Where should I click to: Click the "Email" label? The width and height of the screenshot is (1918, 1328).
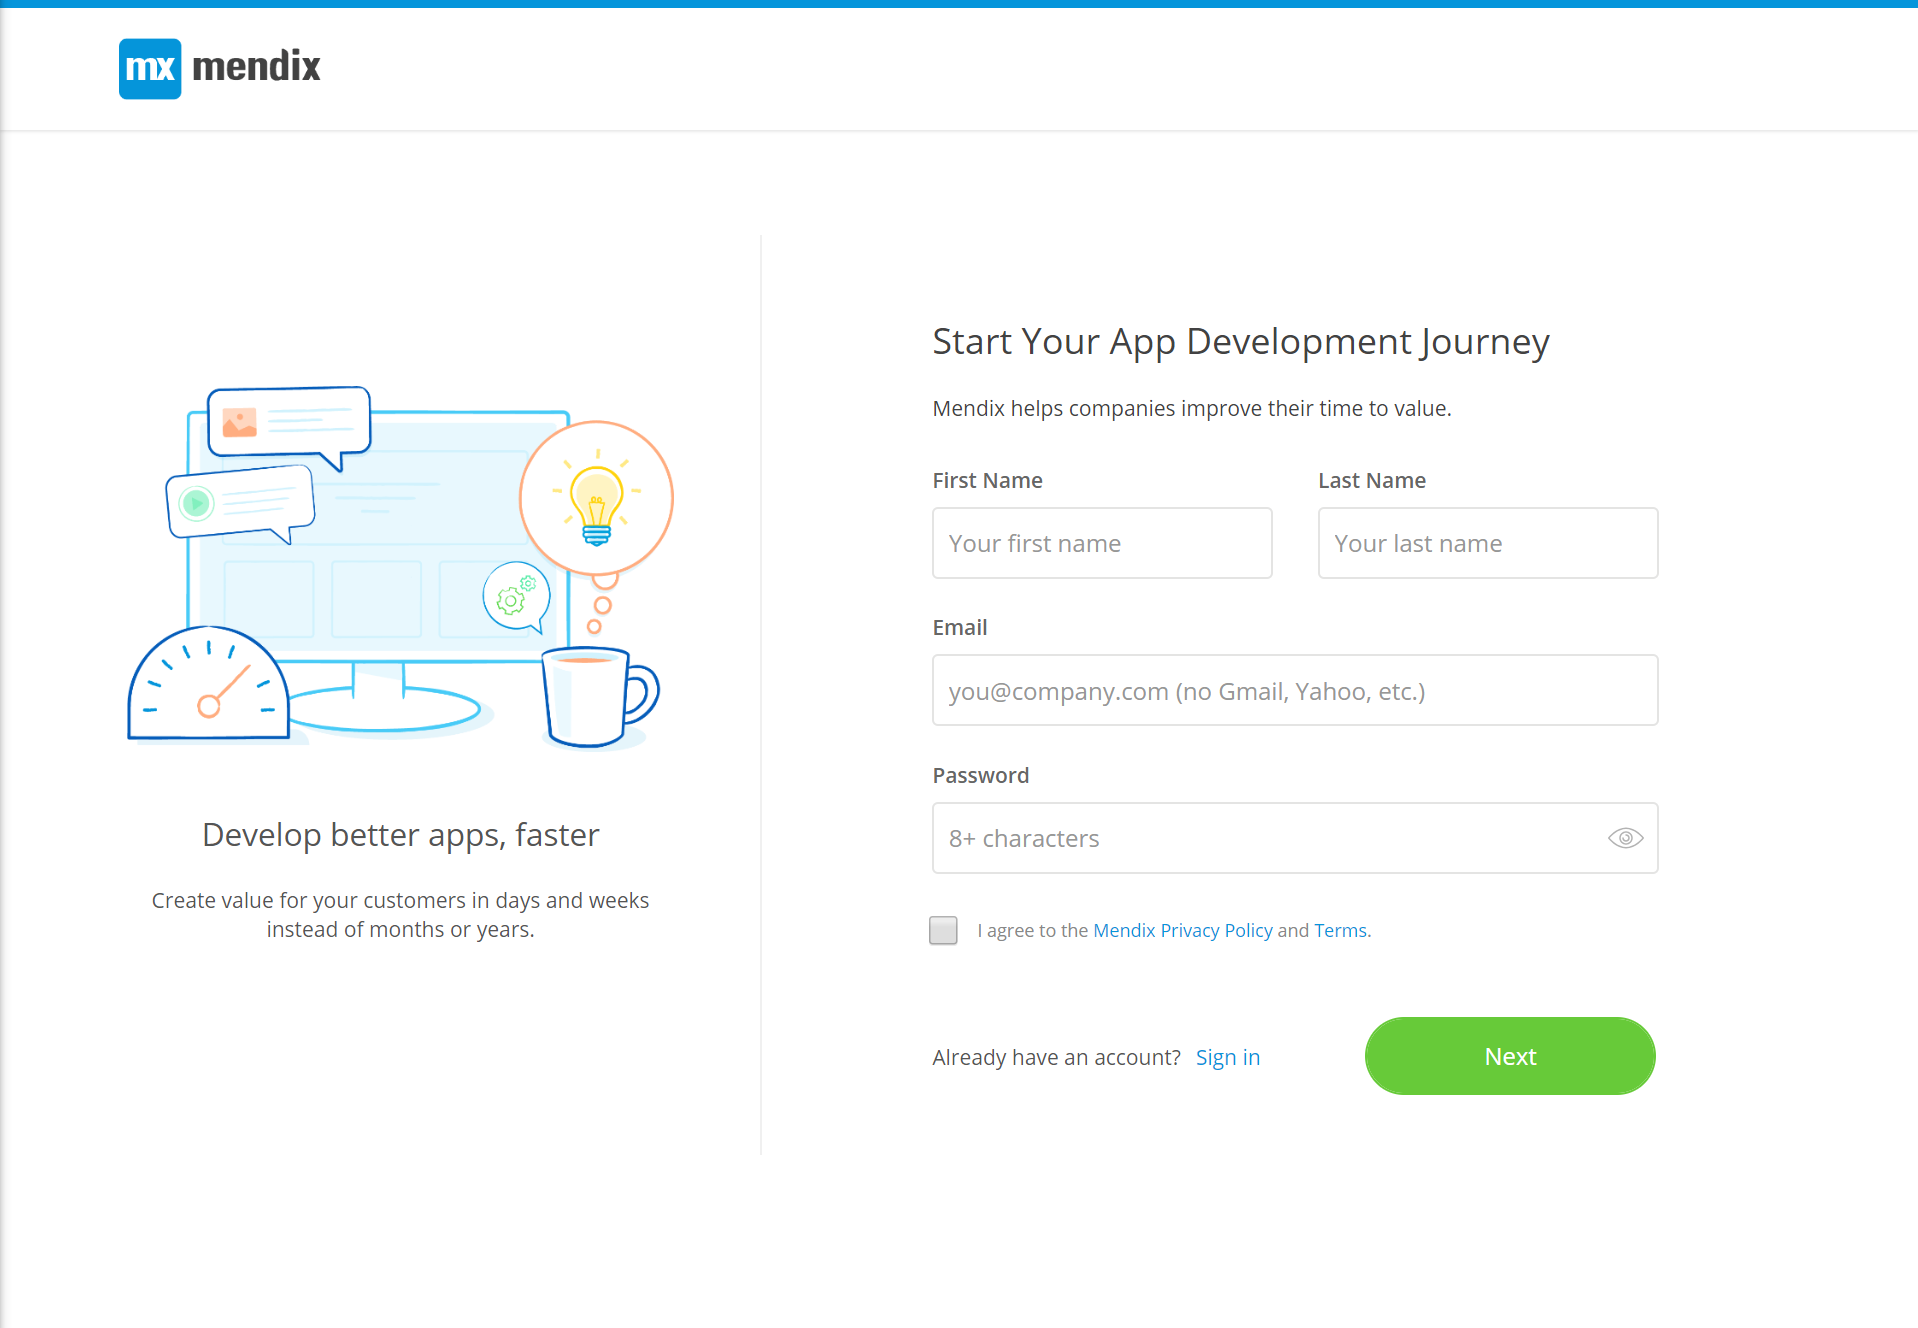960,627
